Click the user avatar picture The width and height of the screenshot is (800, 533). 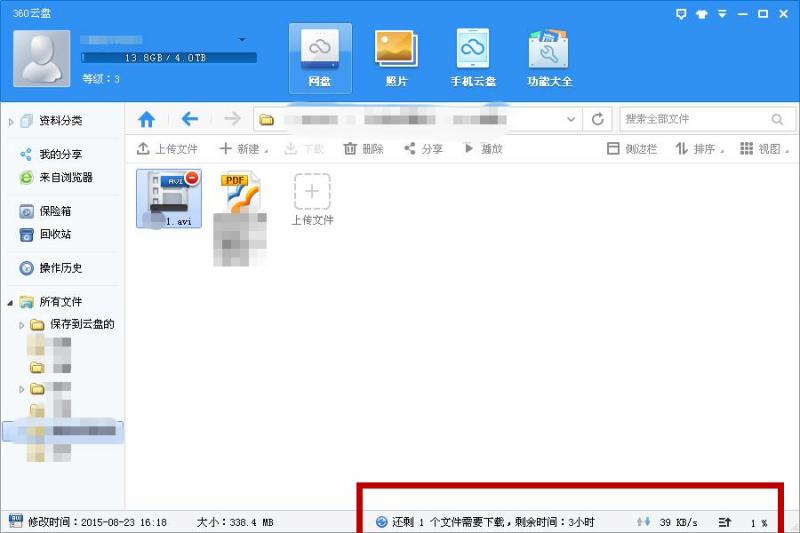tap(41, 58)
